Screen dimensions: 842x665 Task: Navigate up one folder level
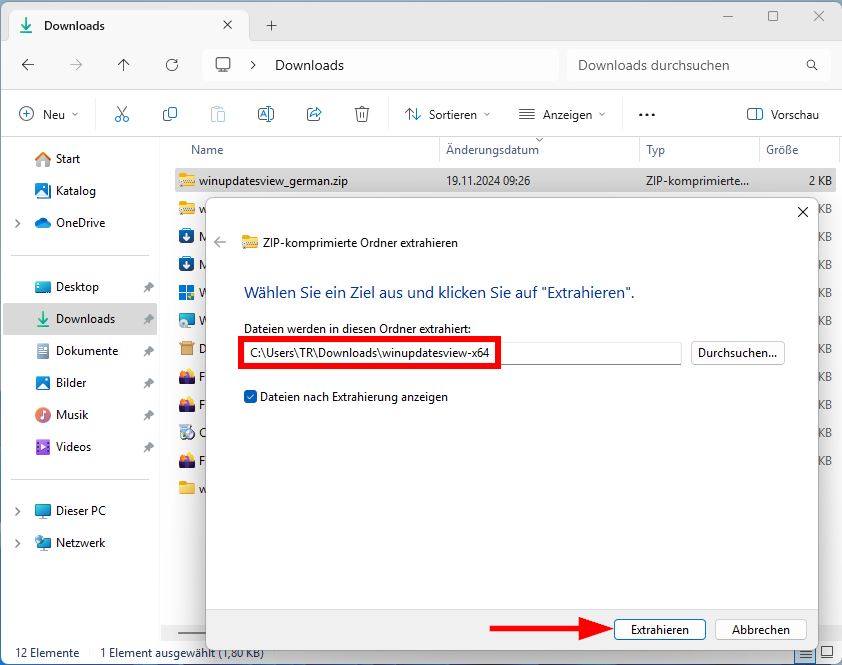pos(122,65)
